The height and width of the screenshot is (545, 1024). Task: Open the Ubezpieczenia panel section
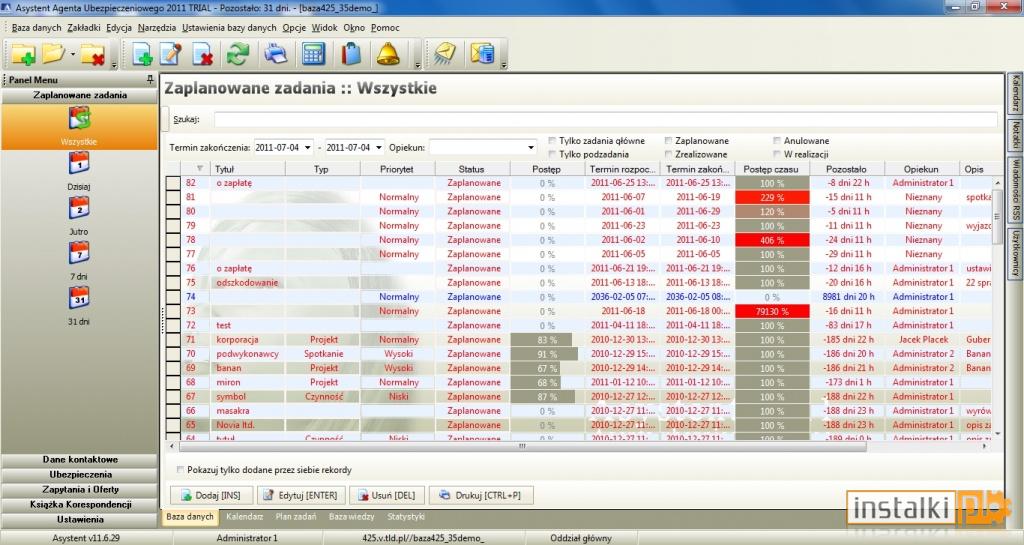coord(80,475)
